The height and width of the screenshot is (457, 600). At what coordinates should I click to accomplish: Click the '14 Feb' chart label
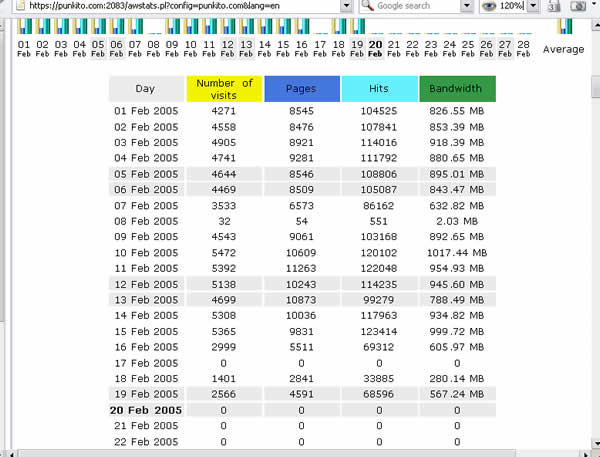pyautogui.click(x=264, y=49)
